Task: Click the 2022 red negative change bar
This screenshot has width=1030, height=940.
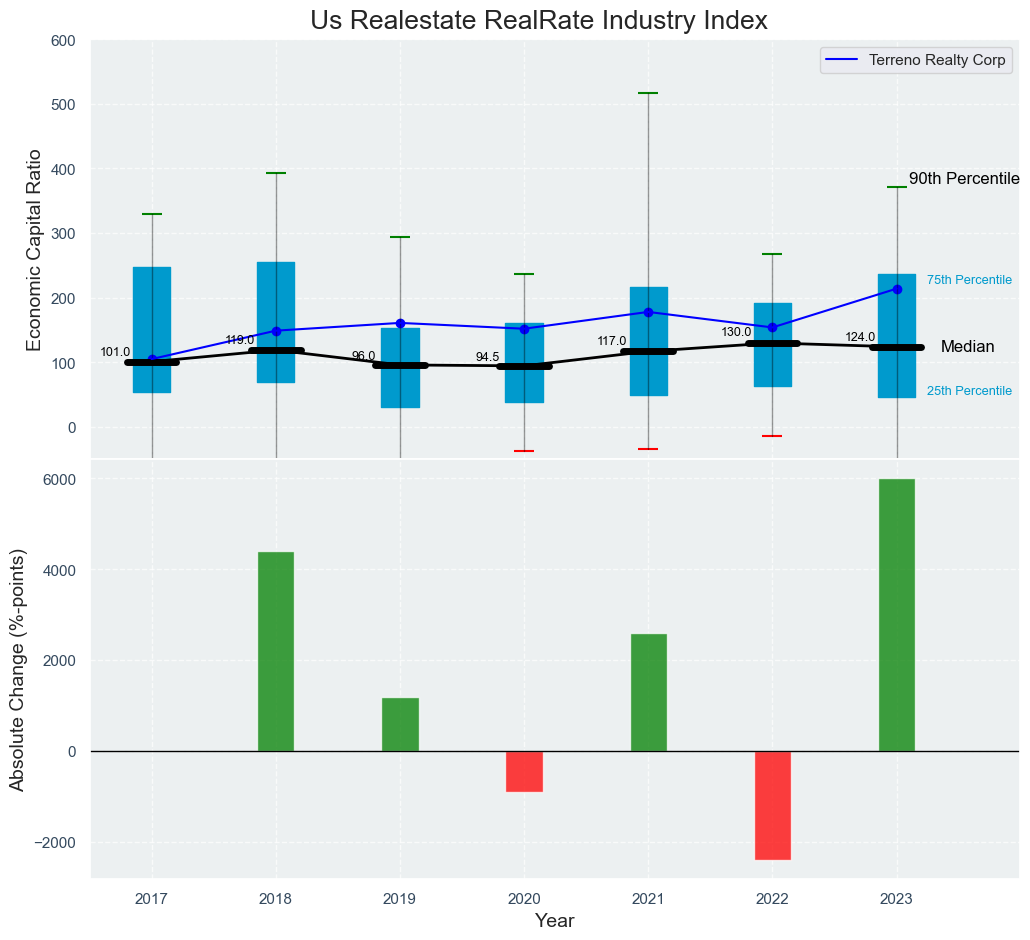Action: point(772,805)
